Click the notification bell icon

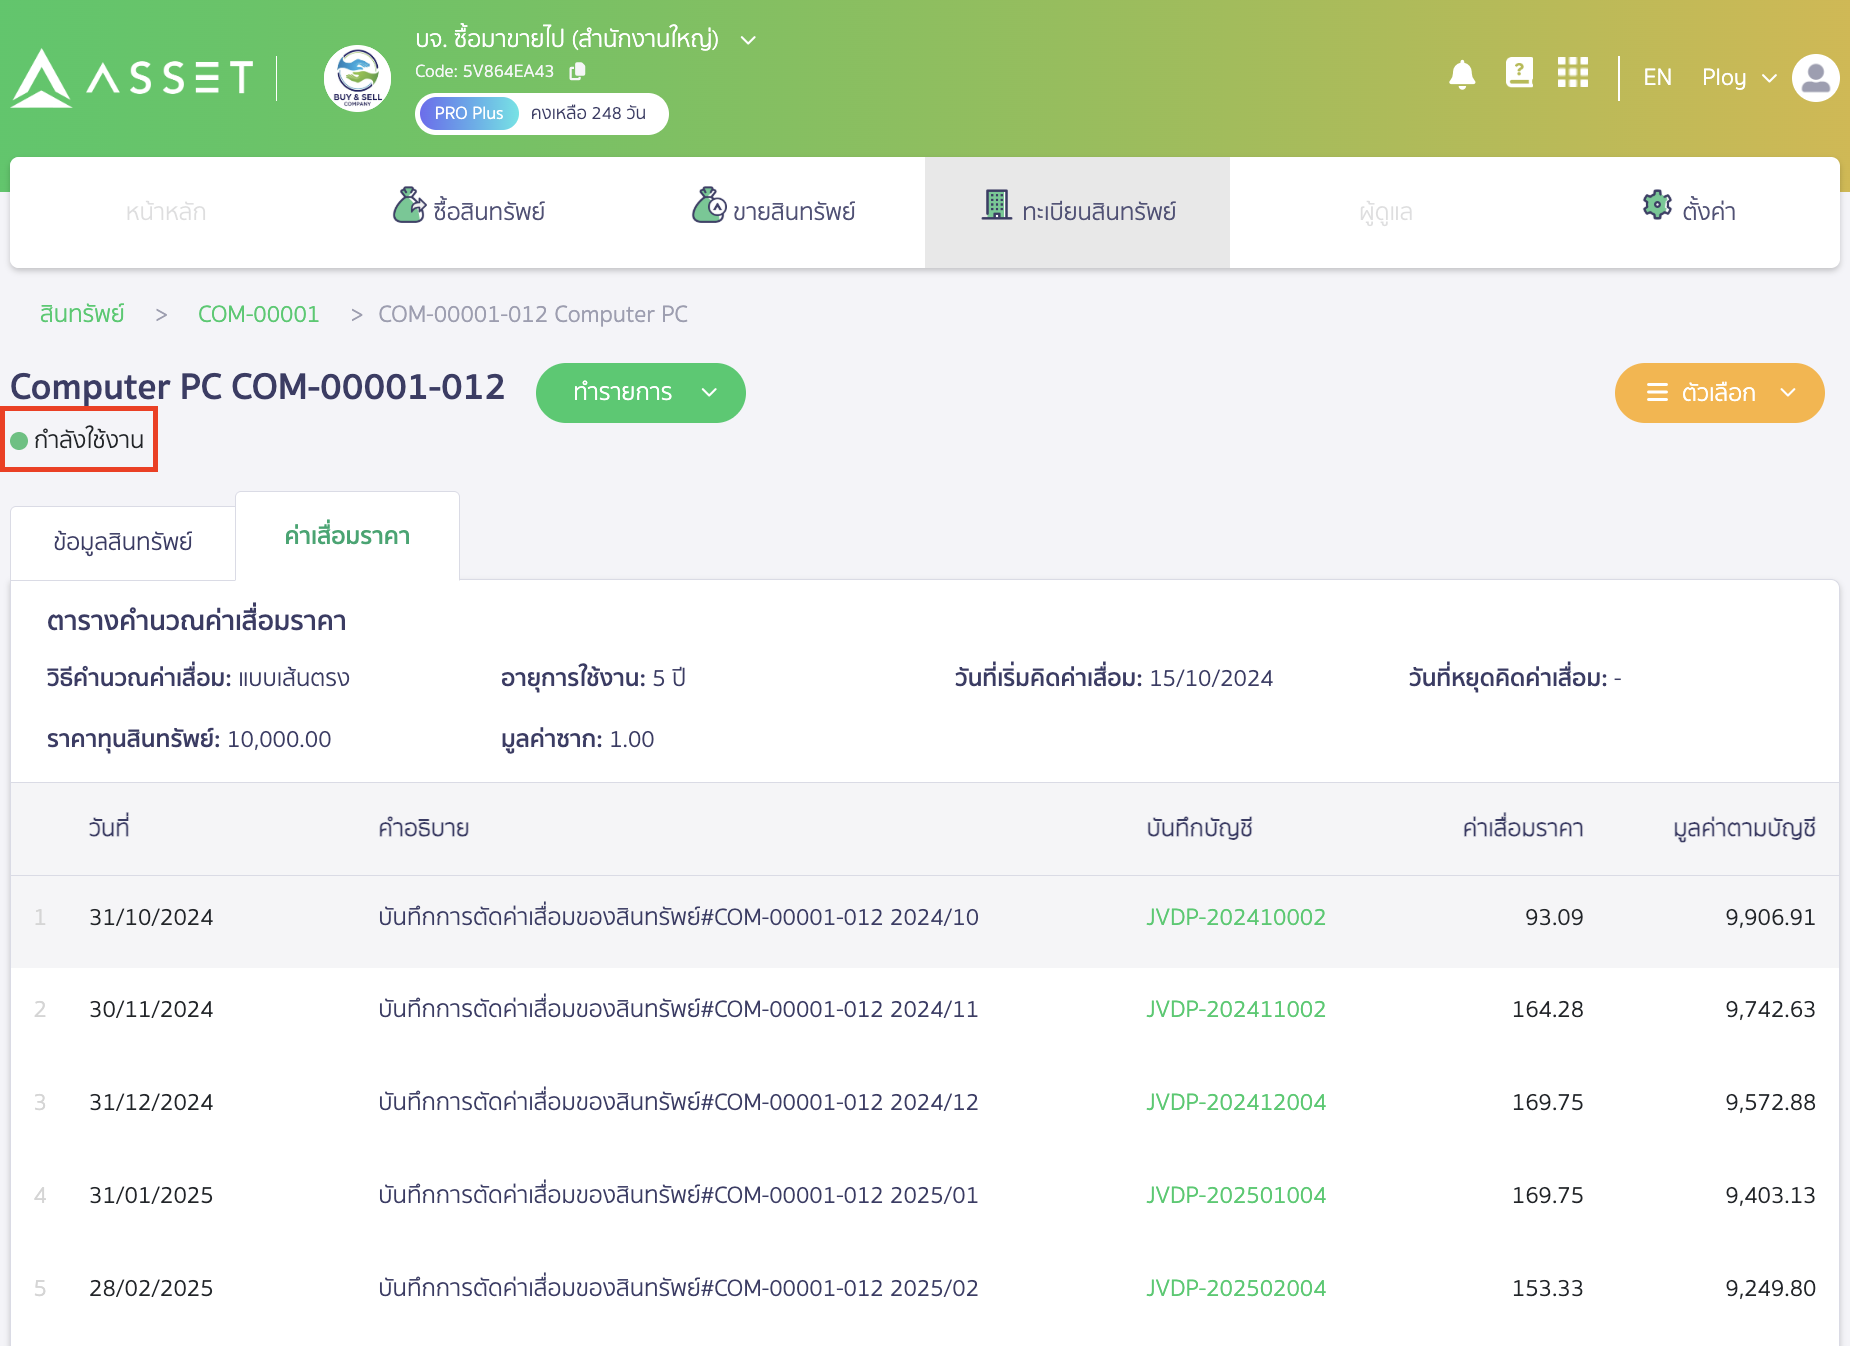1462,75
